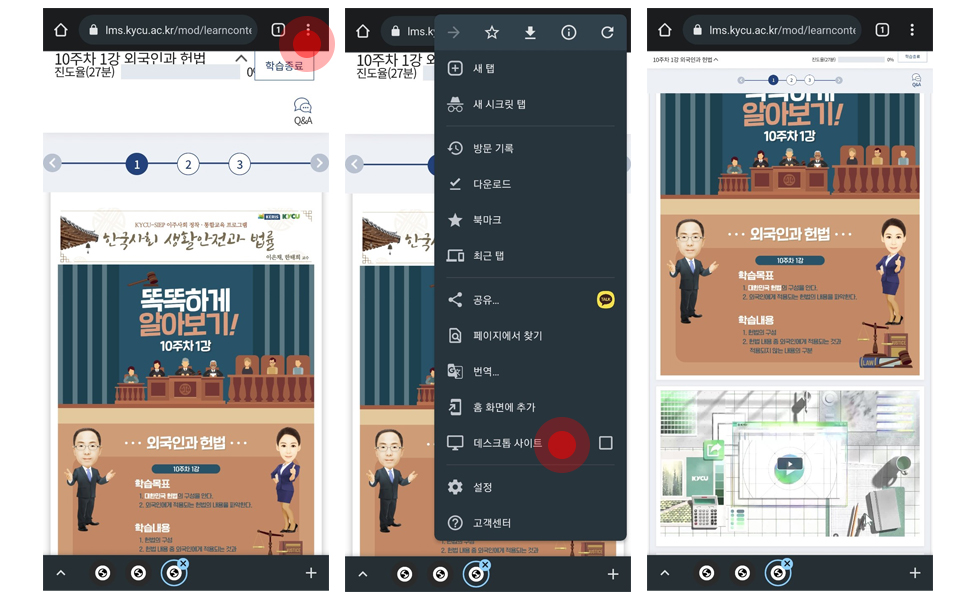The image size is (976, 600).
Task: Tap the home icon in the right screenshot
Action: pyautogui.click(x=665, y=30)
